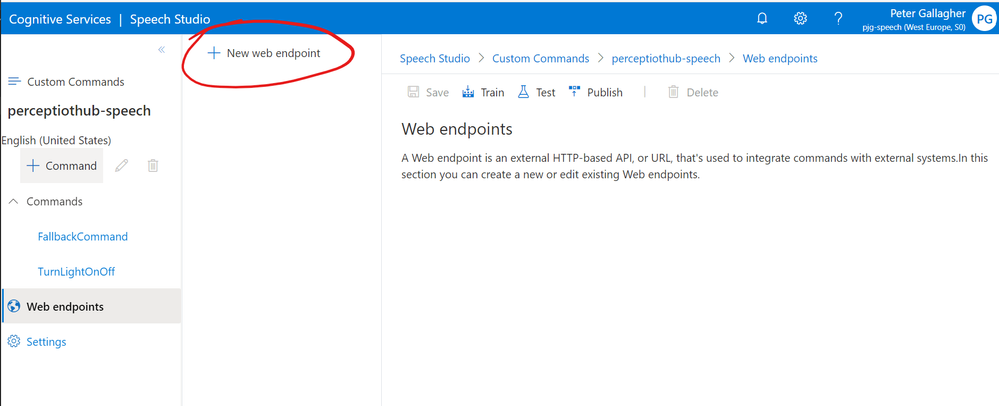Go to Speech Studio breadcrumb
999x406 pixels.
[435, 59]
